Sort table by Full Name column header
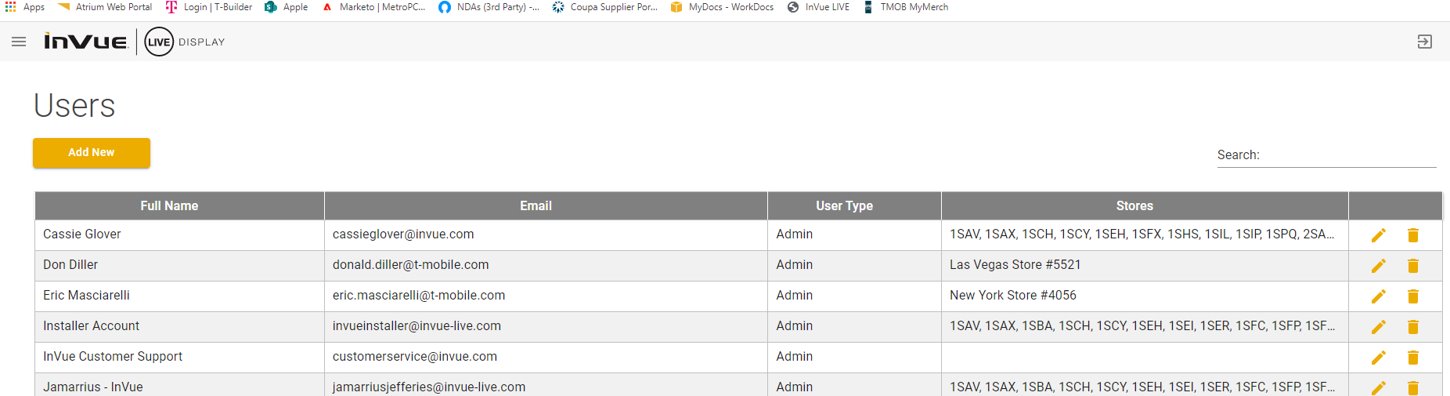Image resolution: width=1450 pixels, height=396 pixels. [169, 206]
